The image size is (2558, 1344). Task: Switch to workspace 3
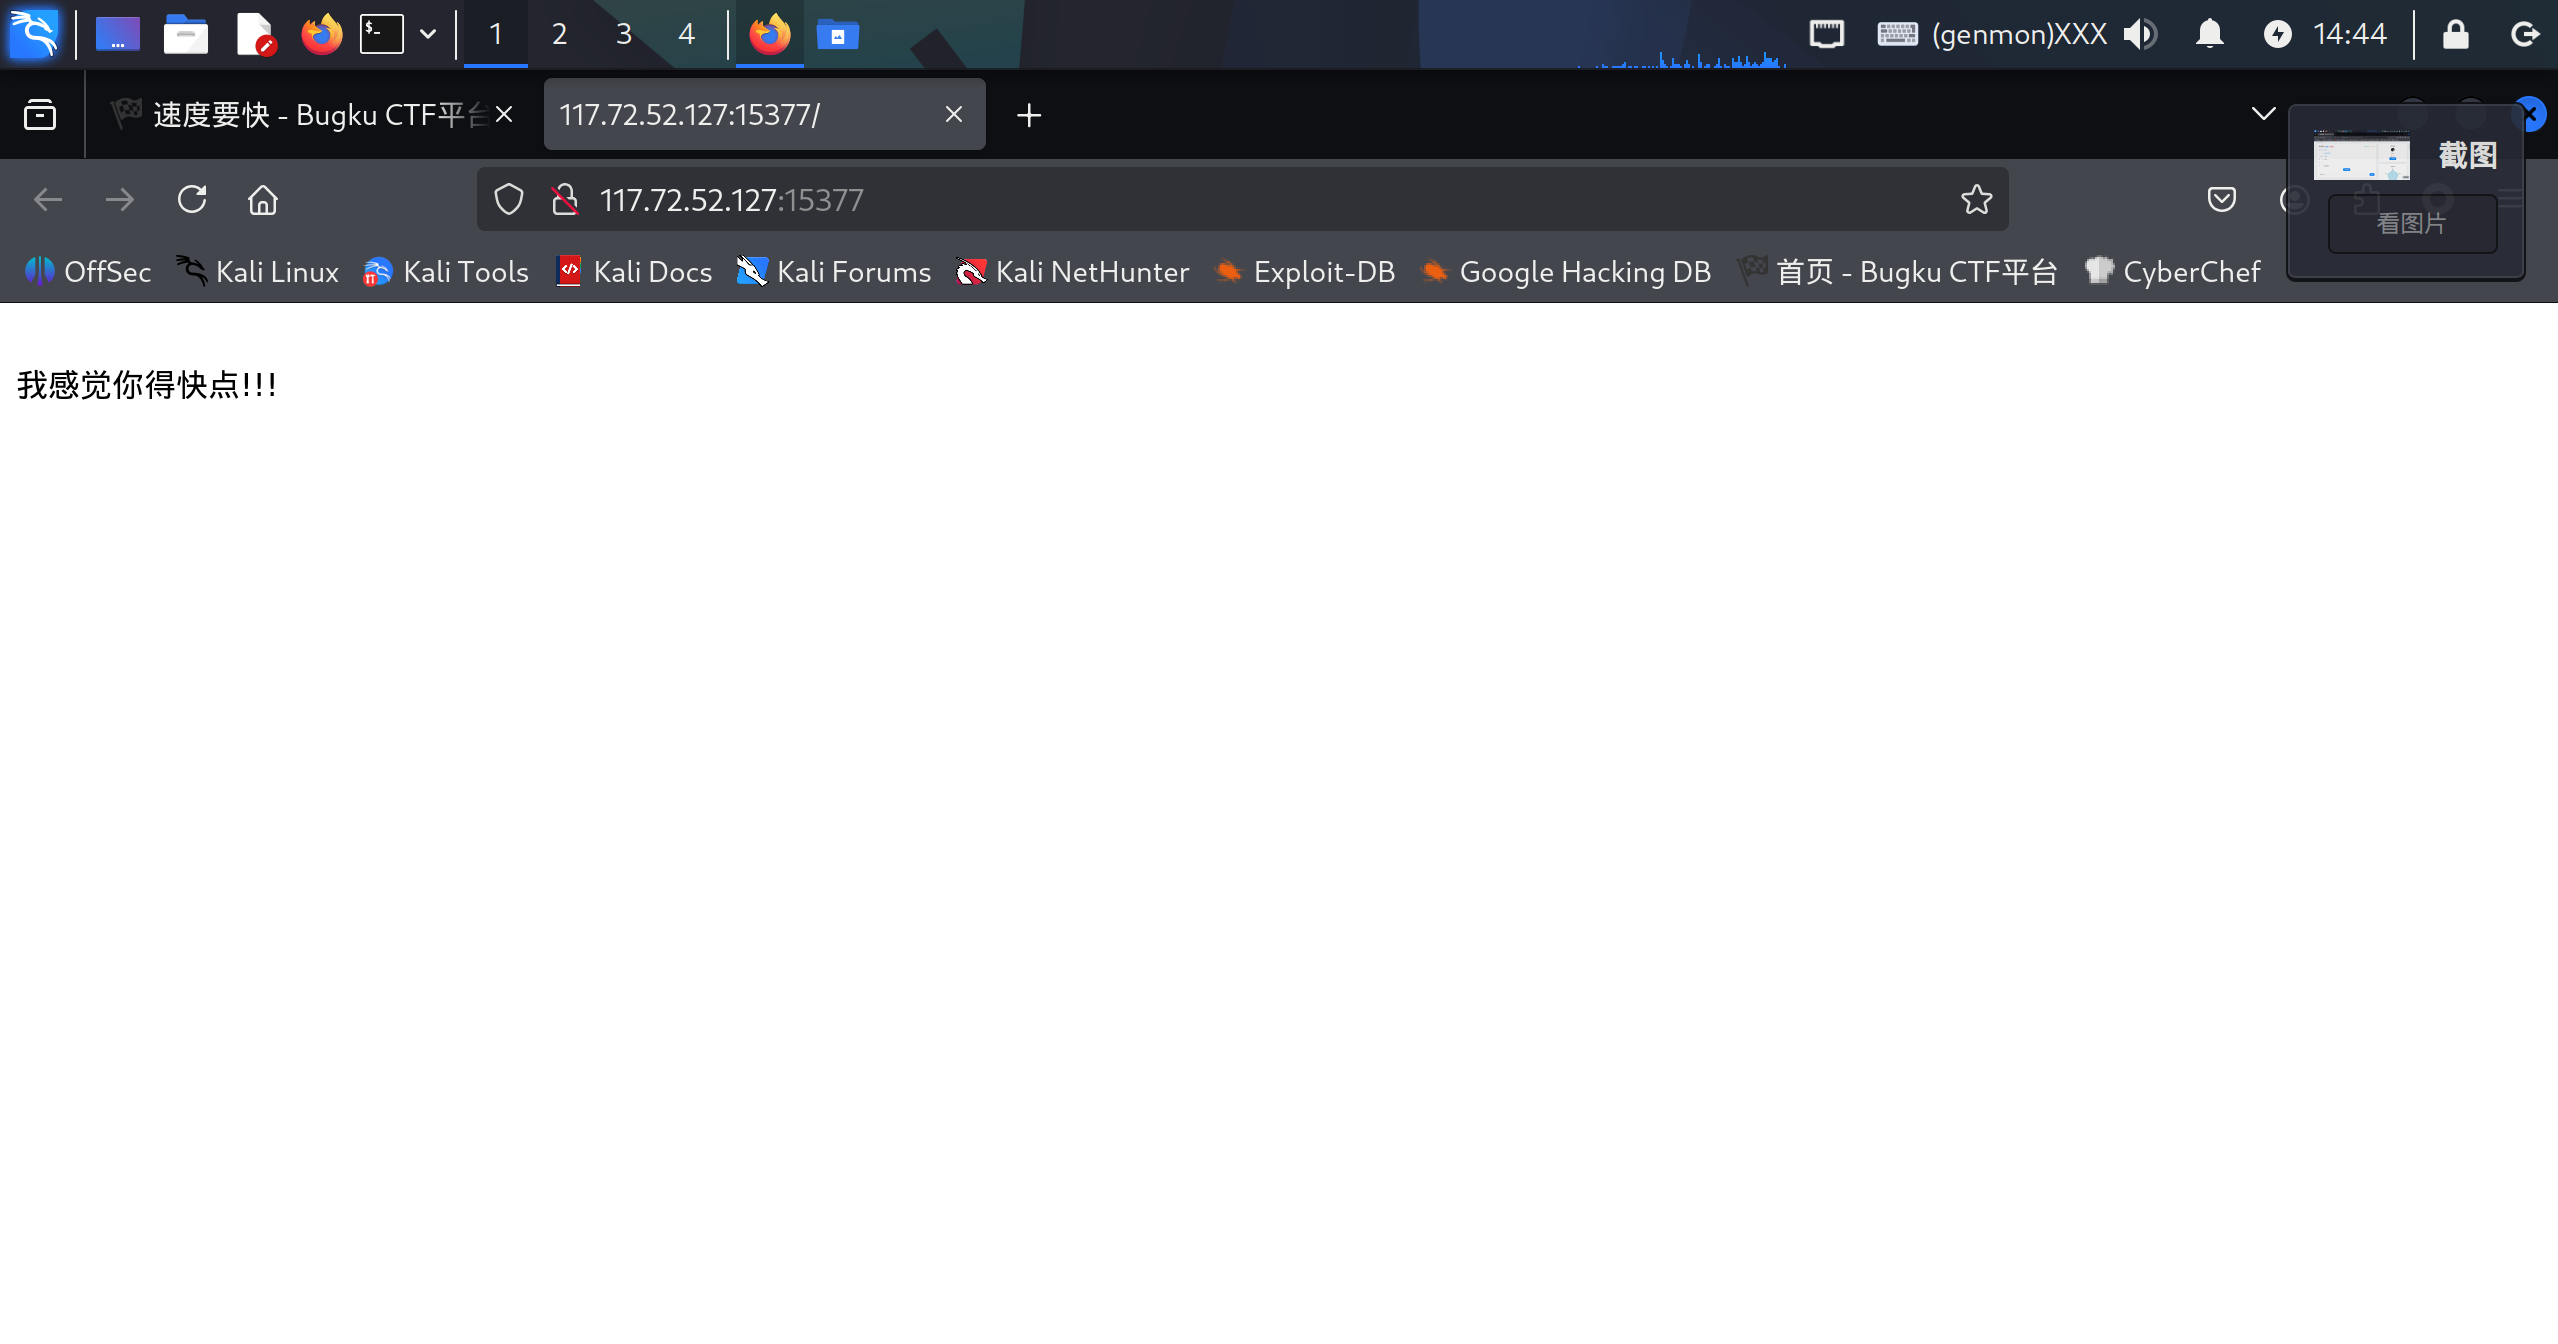tap(623, 34)
